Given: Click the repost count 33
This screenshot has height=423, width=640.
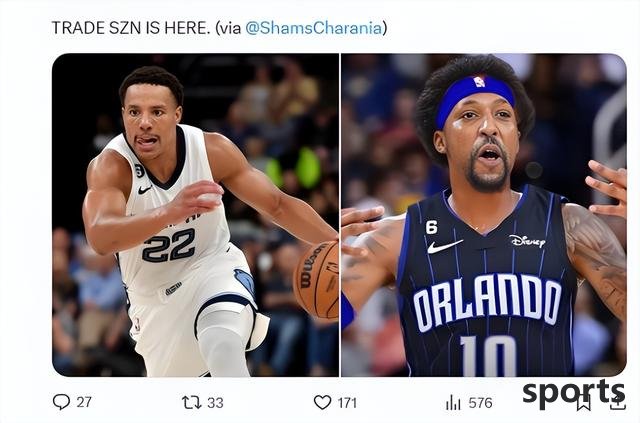Looking at the screenshot, I should click(x=215, y=403).
